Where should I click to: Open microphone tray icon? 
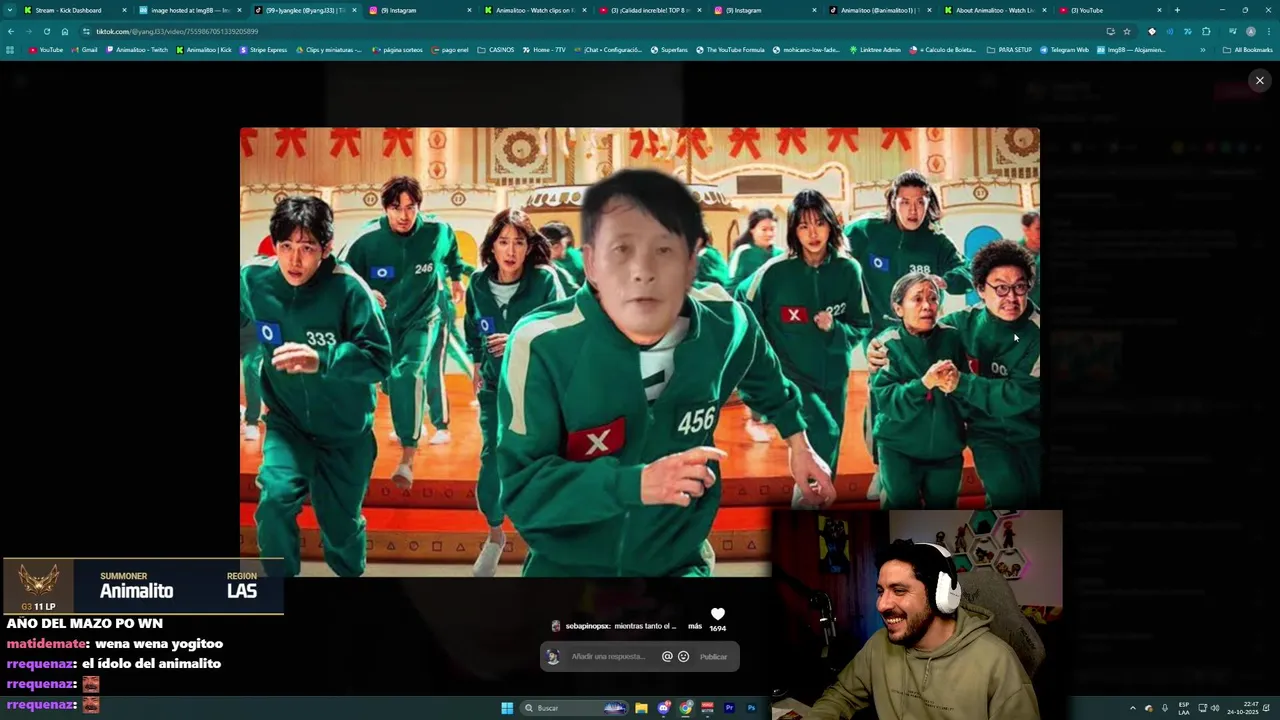coord(1164,708)
